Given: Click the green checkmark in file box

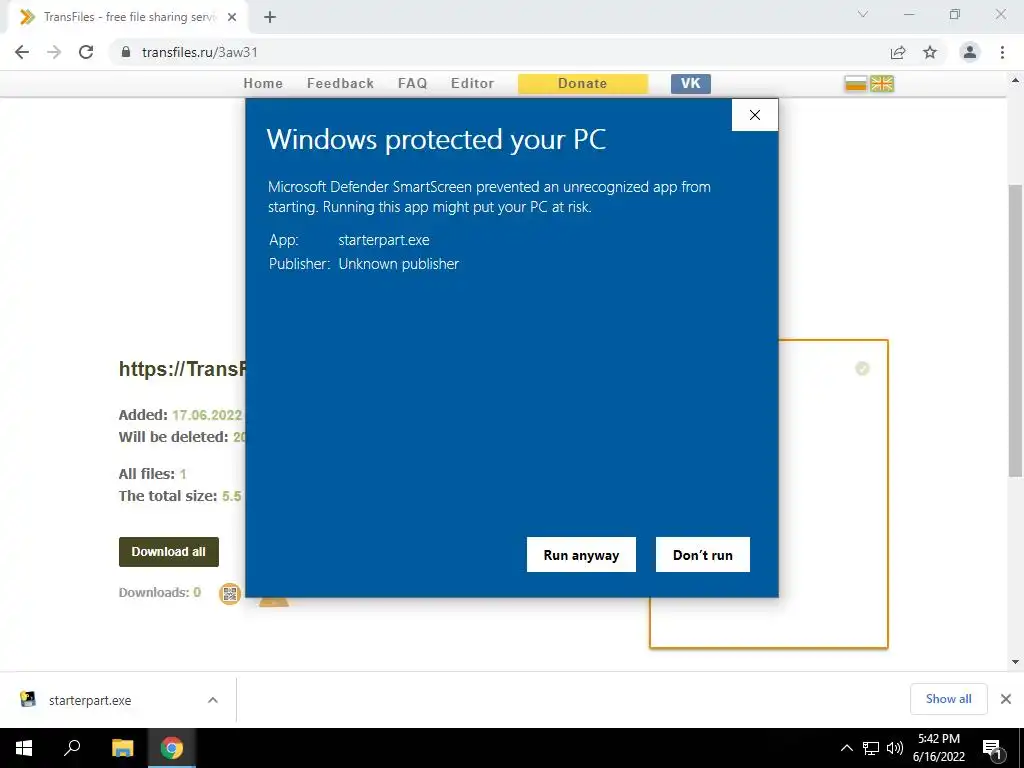Looking at the screenshot, I should click(x=862, y=369).
